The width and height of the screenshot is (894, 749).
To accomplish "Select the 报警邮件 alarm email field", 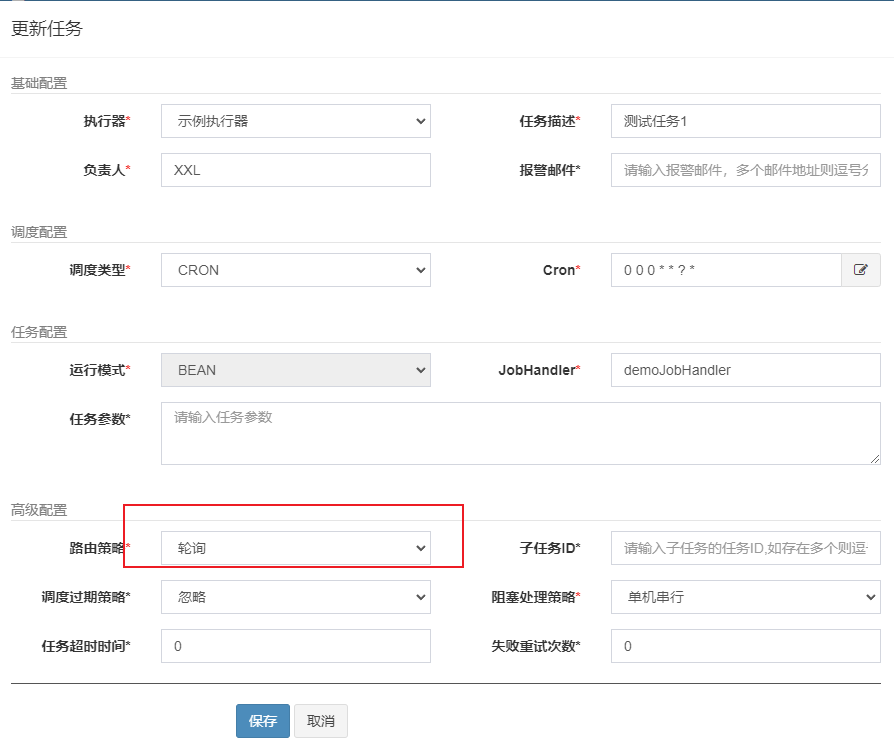I will pos(745,170).
